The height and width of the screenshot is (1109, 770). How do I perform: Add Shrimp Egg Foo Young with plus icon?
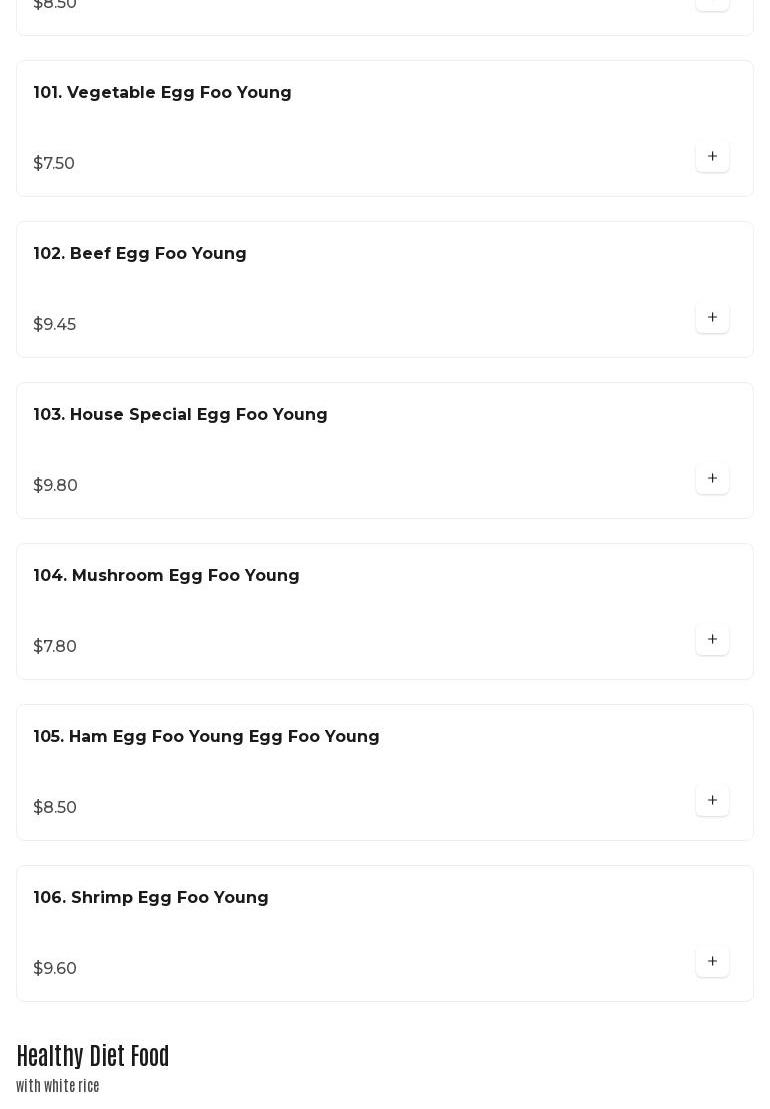tap(712, 962)
